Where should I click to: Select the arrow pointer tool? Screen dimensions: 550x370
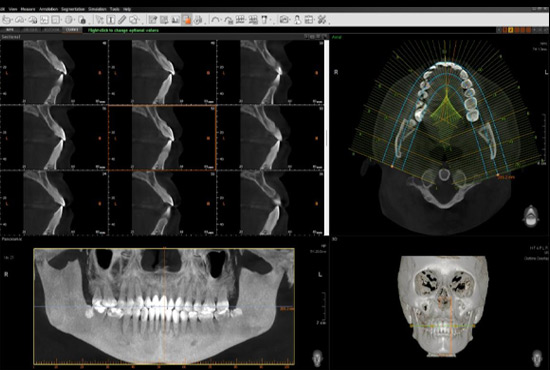tap(99, 20)
